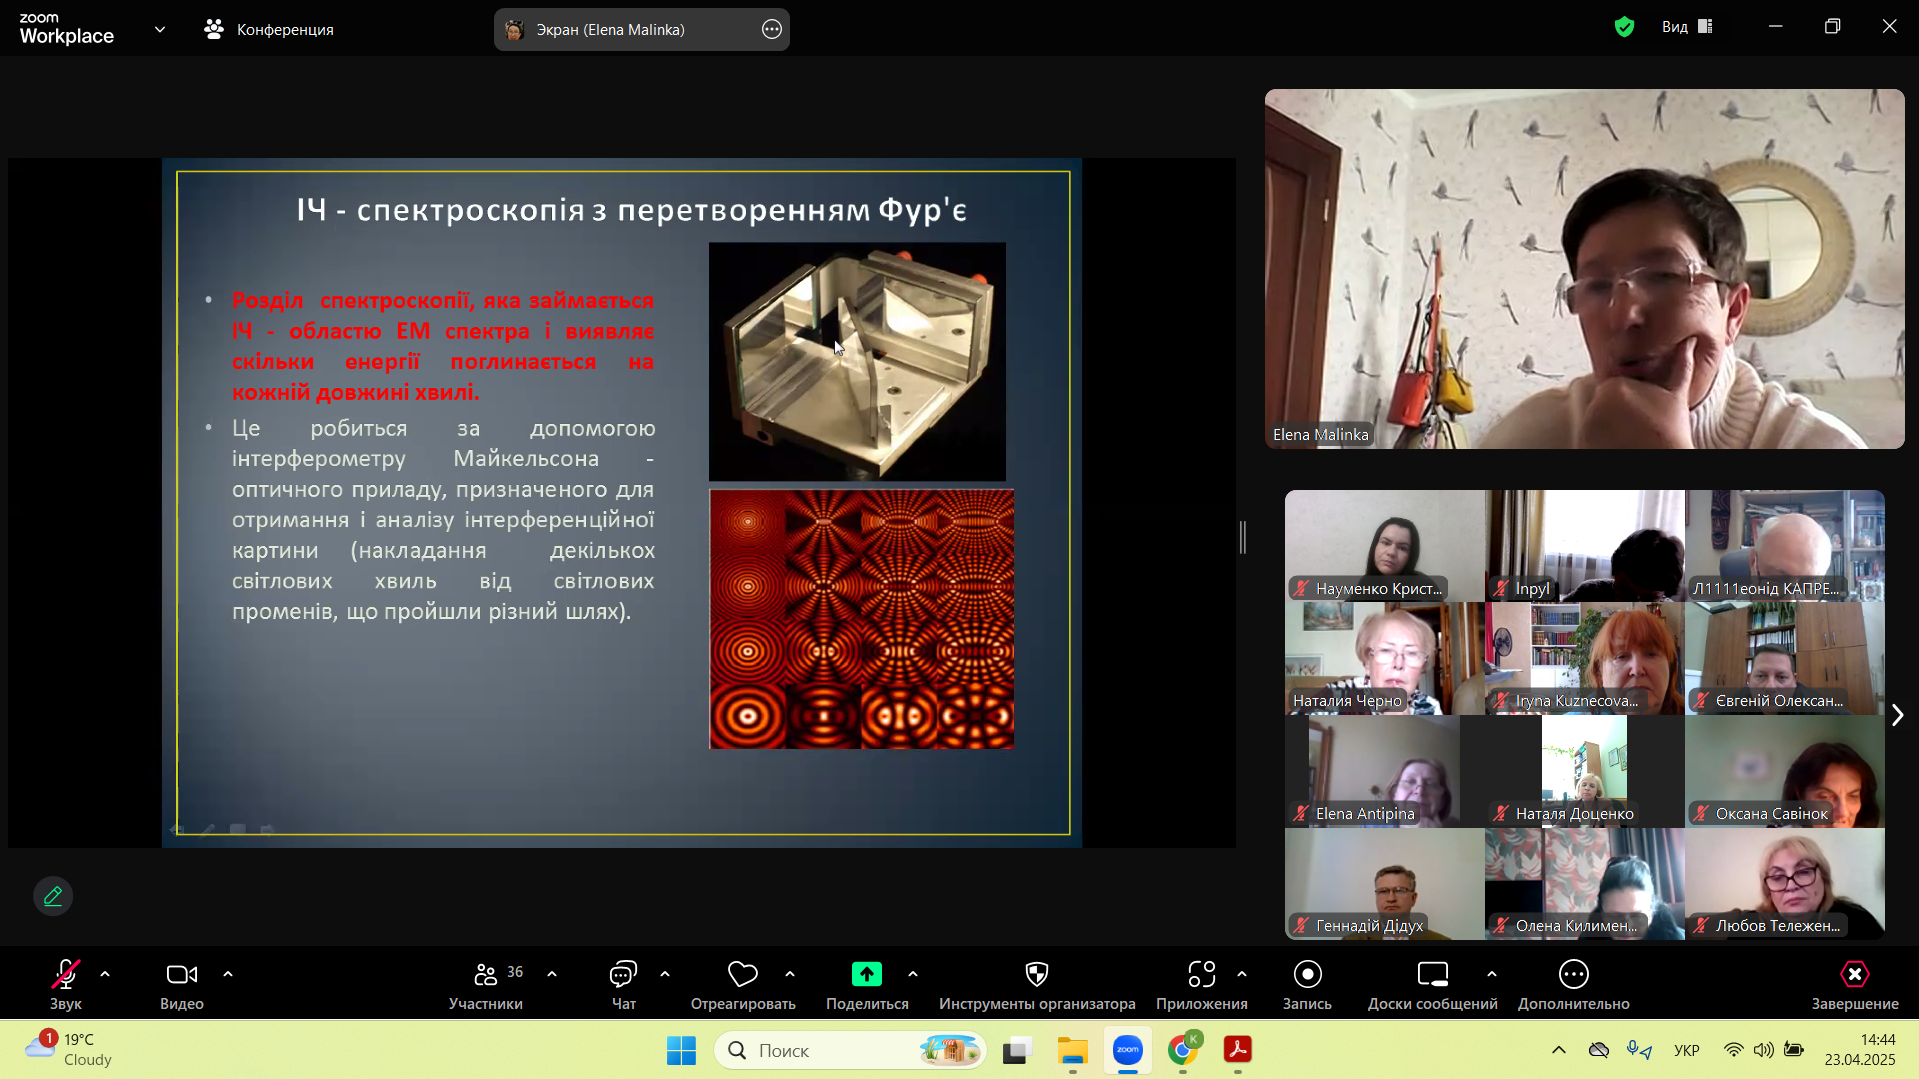The height and width of the screenshot is (1079, 1919).
Task: Select Elena Antipina participant tile
Action: [x=1385, y=771]
